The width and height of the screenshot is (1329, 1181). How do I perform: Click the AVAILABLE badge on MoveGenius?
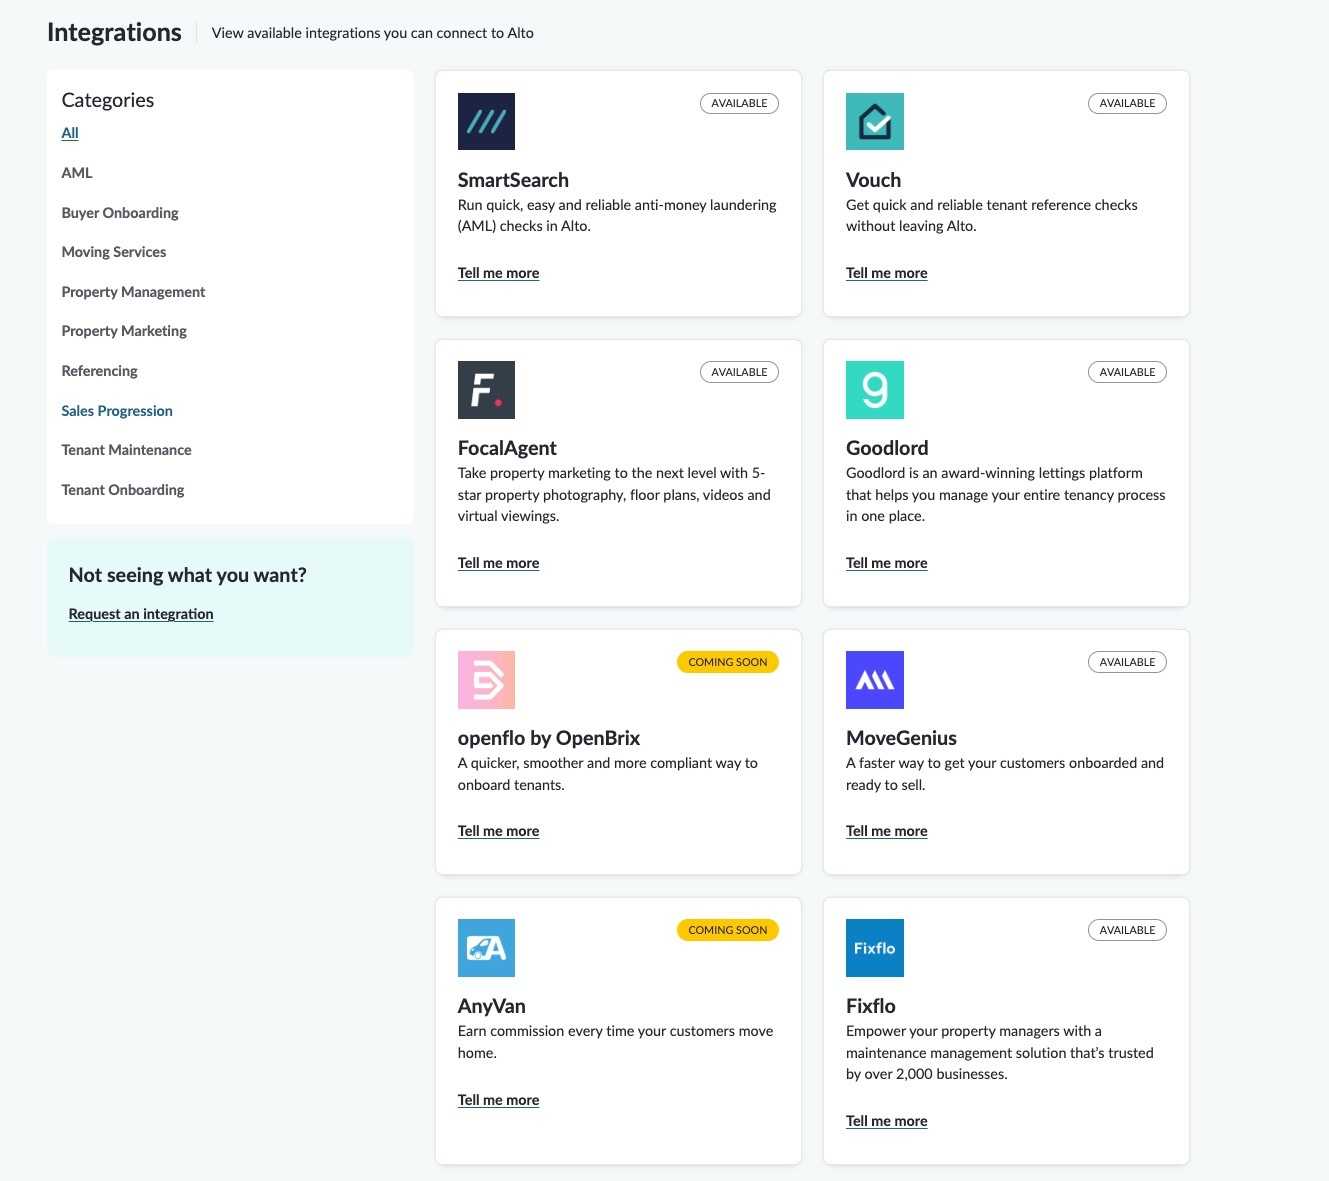1127,662
